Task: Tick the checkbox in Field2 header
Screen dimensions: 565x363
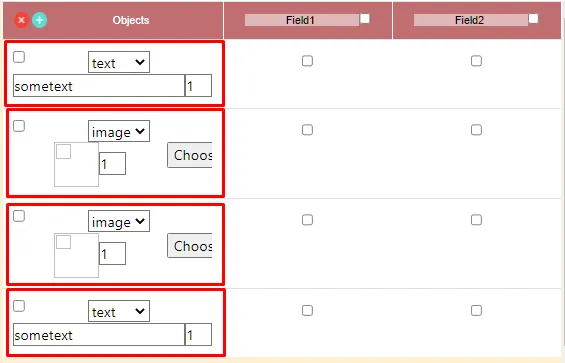Action: click(x=534, y=18)
